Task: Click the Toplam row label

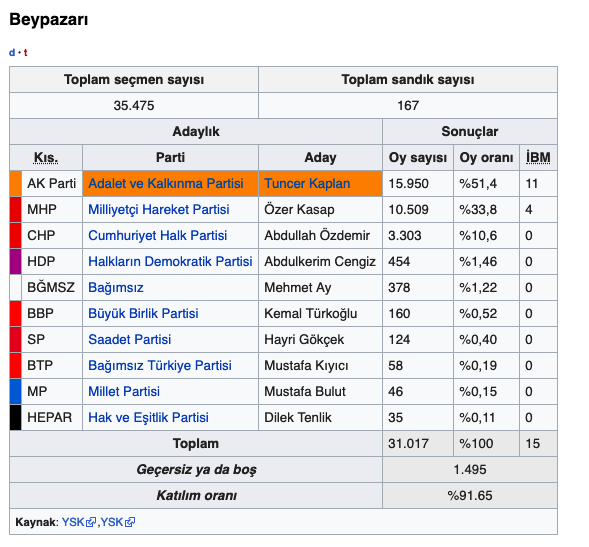Action: point(196,443)
